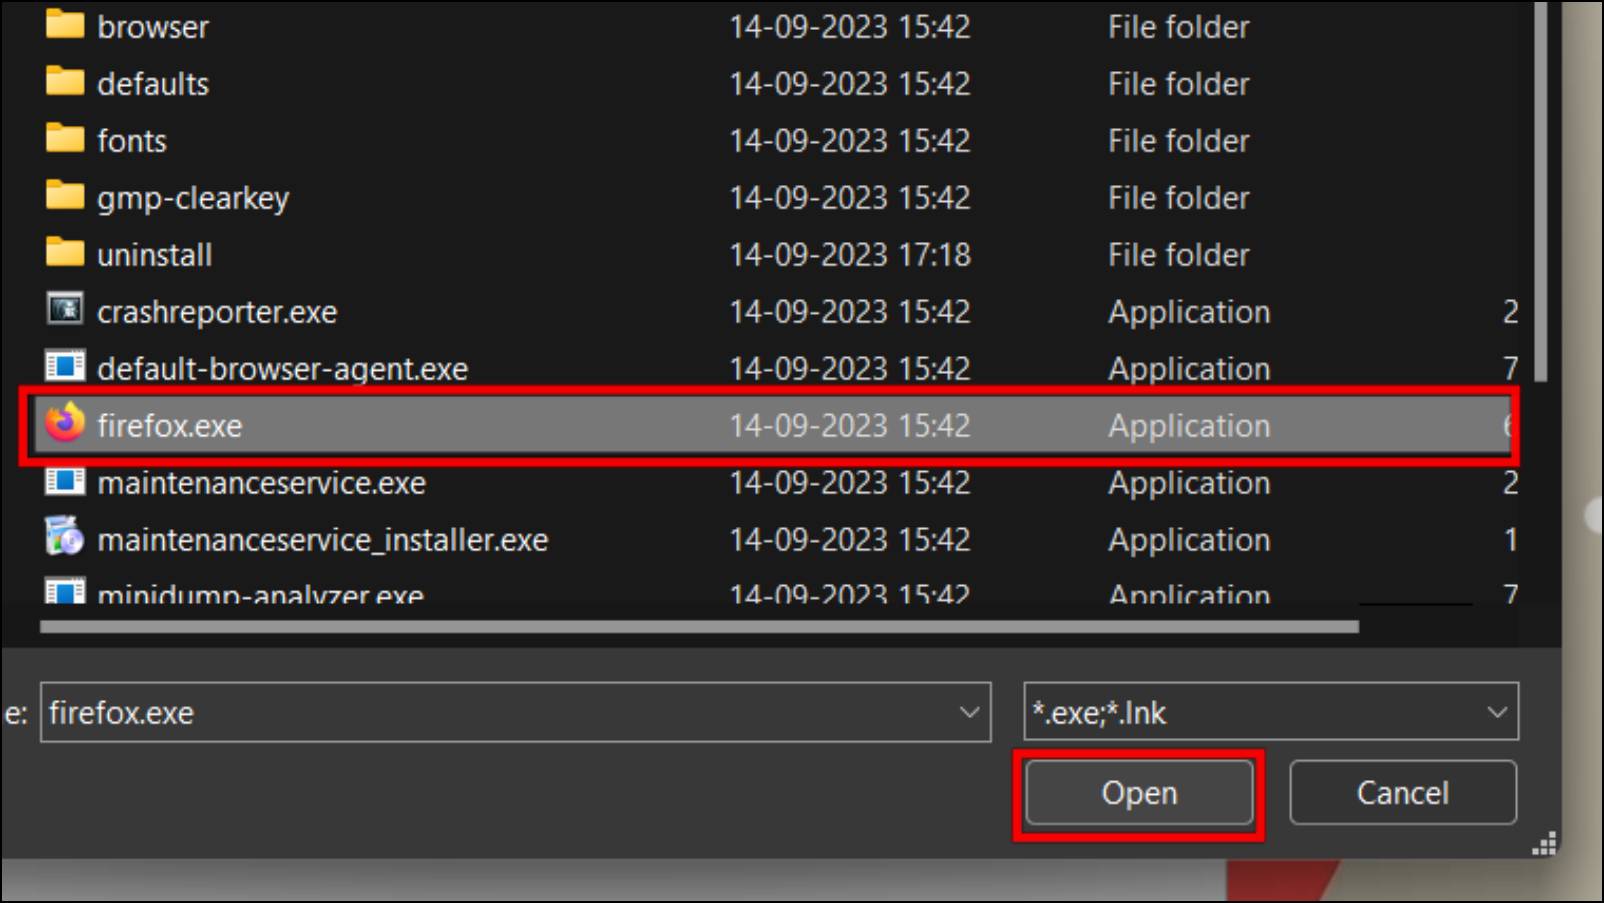Click the Open button
1604x903 pixels.
pyautogui.click(x=1139, y=793)
